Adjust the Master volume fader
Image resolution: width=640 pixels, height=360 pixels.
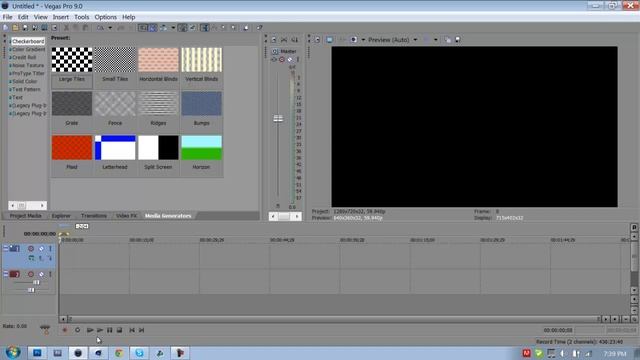(x=278, y=119)
